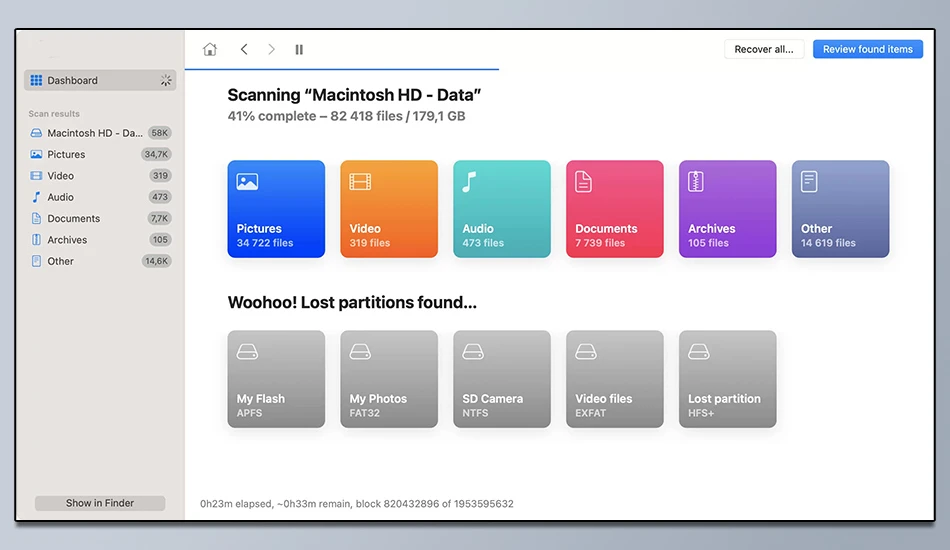Open the orange Video card
This screenshot has width=950, height=550.
(x=389, y=209)
